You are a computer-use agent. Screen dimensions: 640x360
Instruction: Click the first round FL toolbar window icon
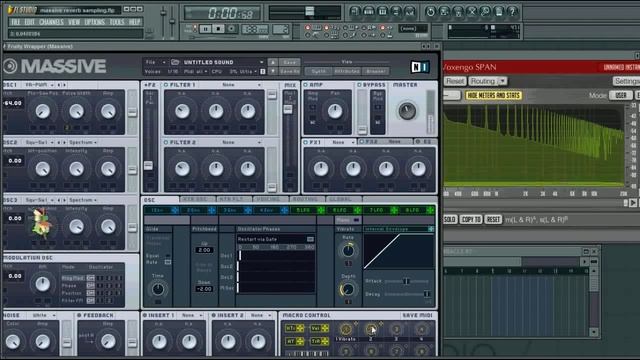click(x=354, y=11)
